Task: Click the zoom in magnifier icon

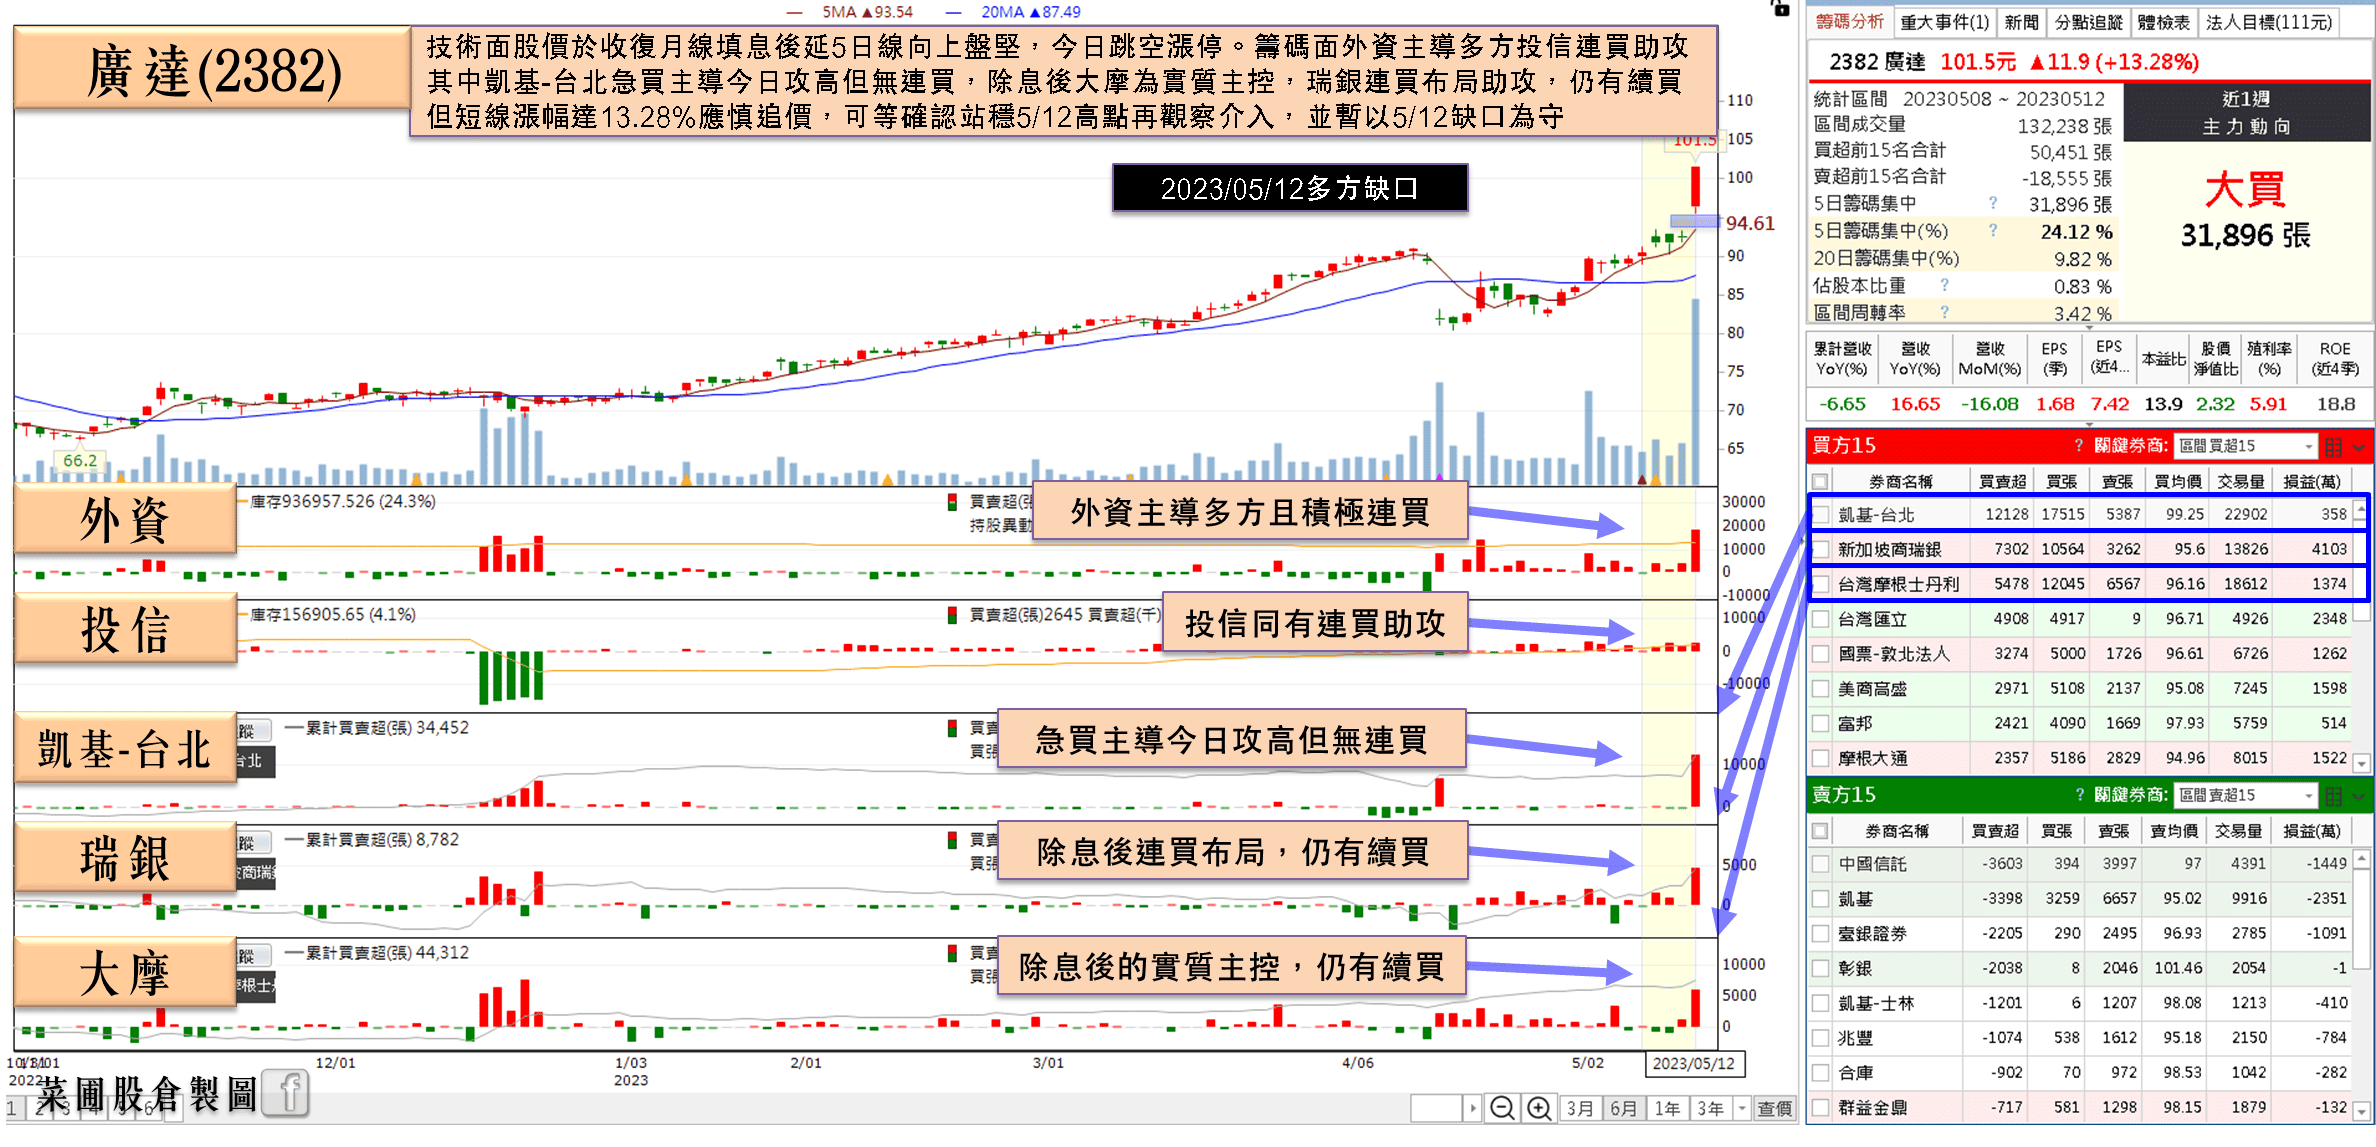Action: [1539, 1108]
